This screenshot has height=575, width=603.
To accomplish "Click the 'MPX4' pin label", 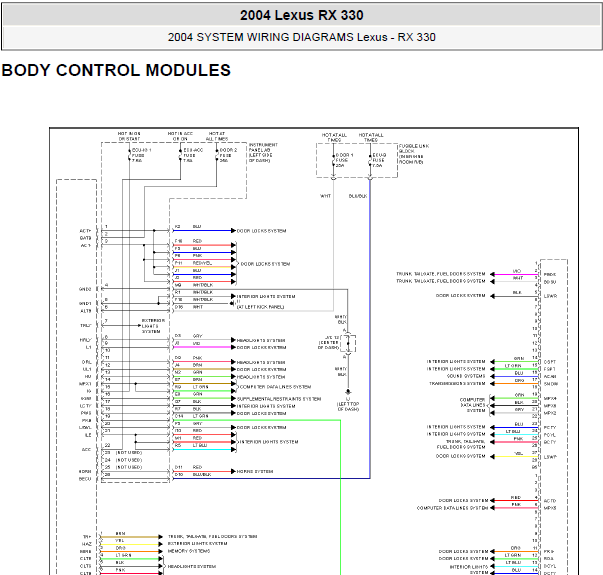I will [550, 398].
